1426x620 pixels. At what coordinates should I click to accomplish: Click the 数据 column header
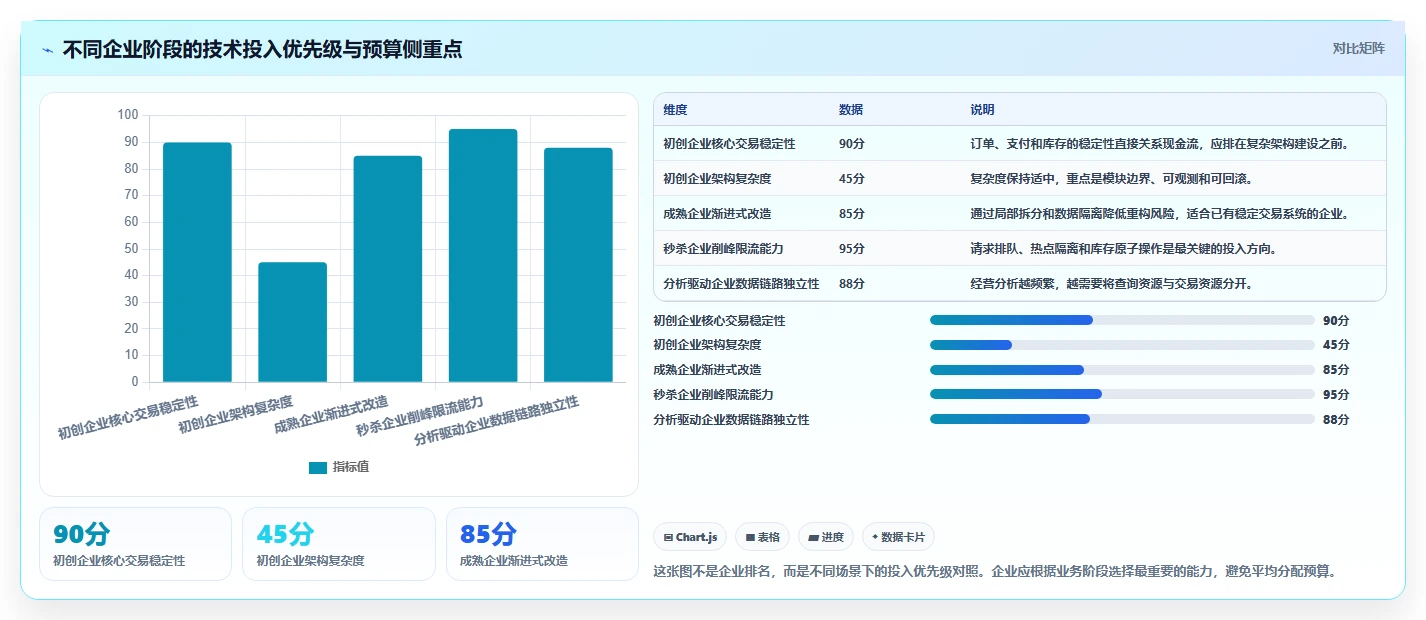(851, 110)
